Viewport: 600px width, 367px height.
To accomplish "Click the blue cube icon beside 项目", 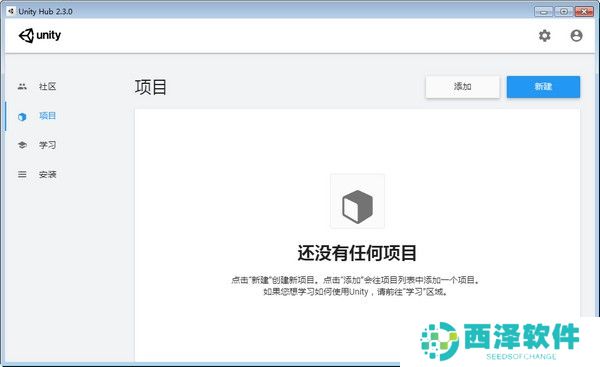I will coord(22,116).
